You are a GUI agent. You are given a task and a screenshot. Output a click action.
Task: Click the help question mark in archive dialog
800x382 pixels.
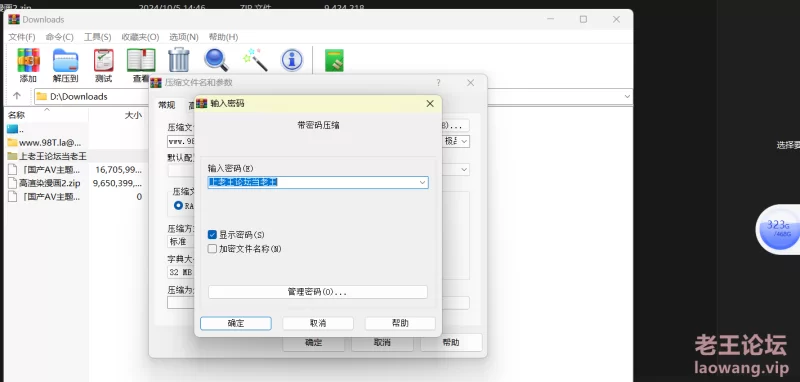tap(438, 83)
